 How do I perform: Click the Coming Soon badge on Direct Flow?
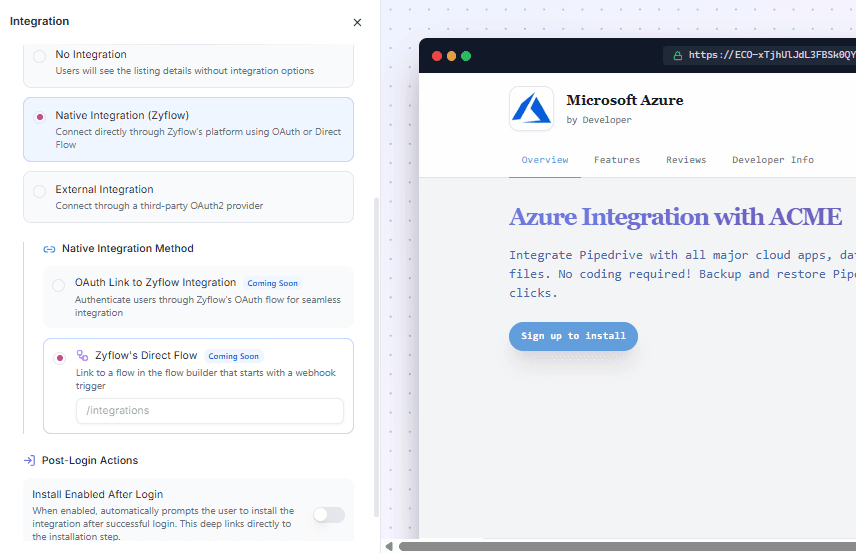pyautogui.click(x=234, y=356)
